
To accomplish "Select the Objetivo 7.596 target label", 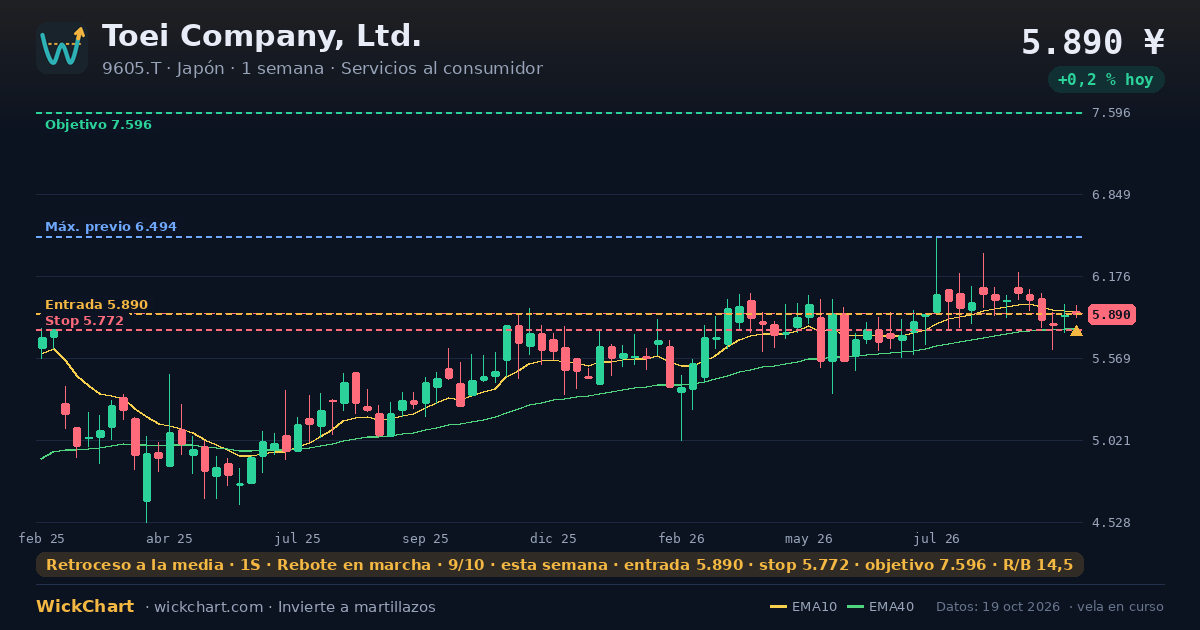I will (98, 125).
